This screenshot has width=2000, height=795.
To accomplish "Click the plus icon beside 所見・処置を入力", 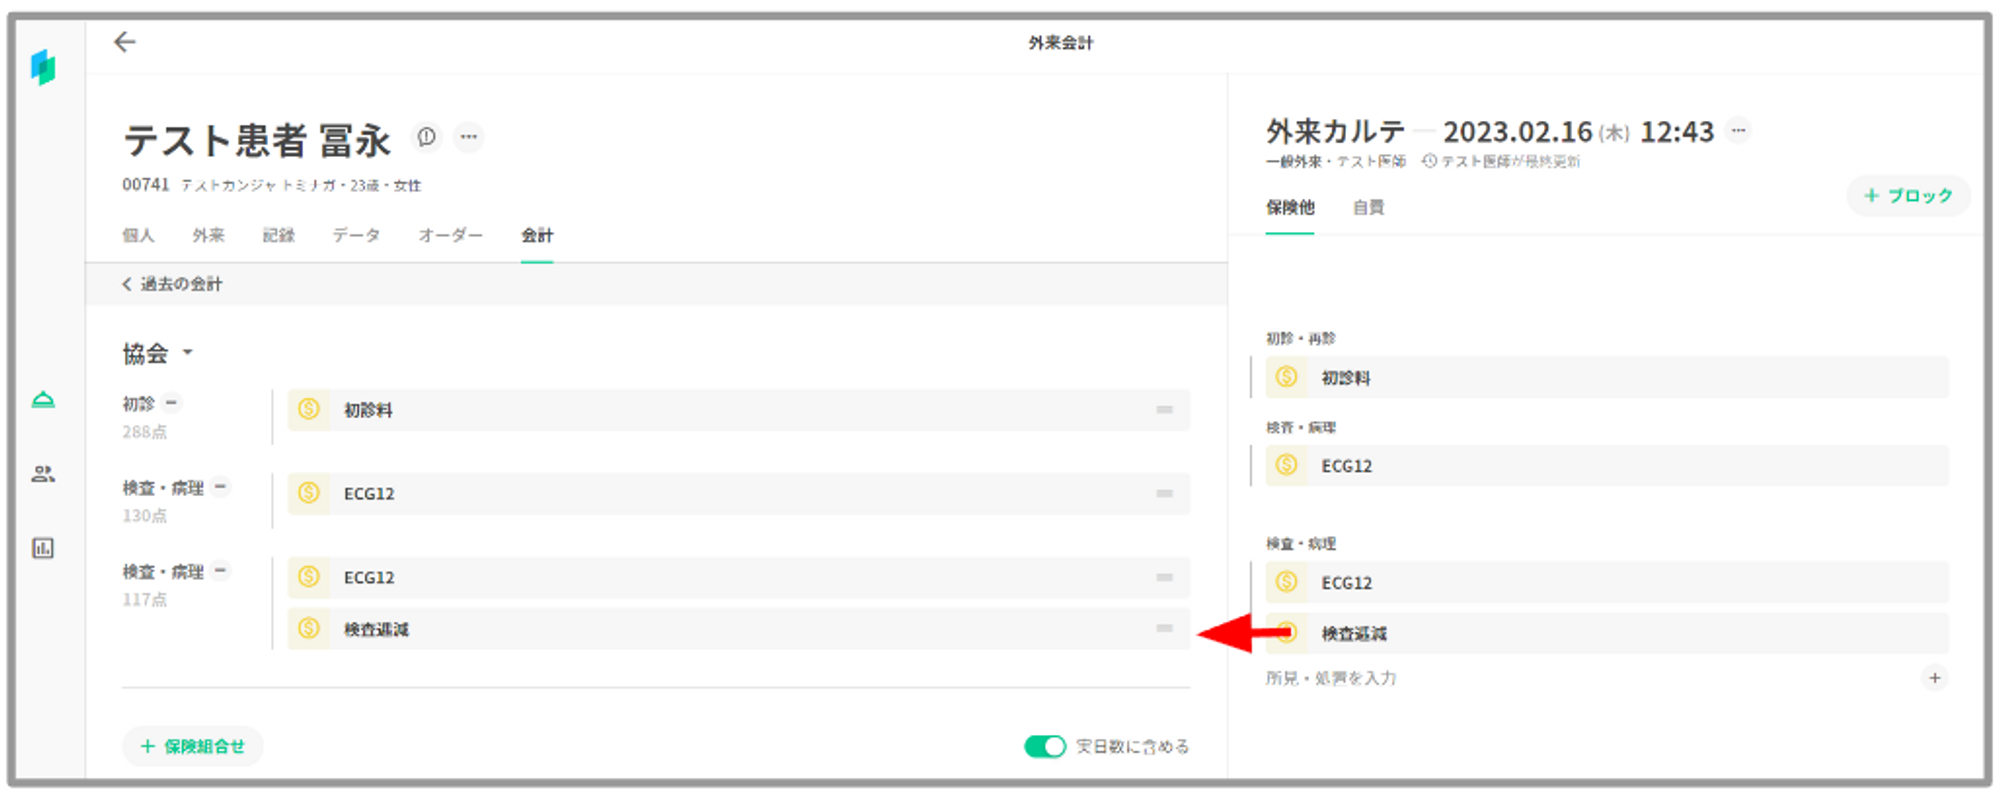I will tap(1935, 678).
